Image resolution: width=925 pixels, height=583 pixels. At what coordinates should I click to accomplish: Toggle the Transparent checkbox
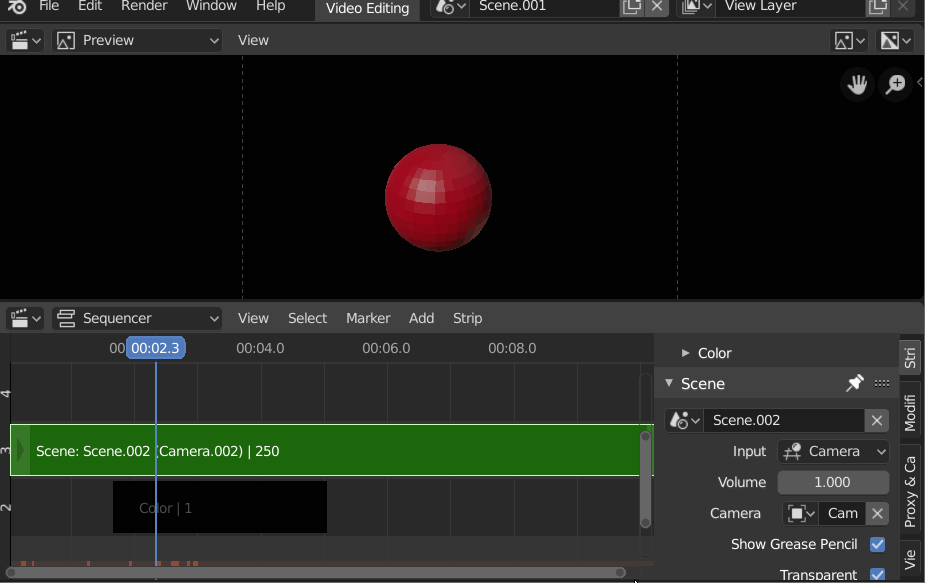coord(877,574)
